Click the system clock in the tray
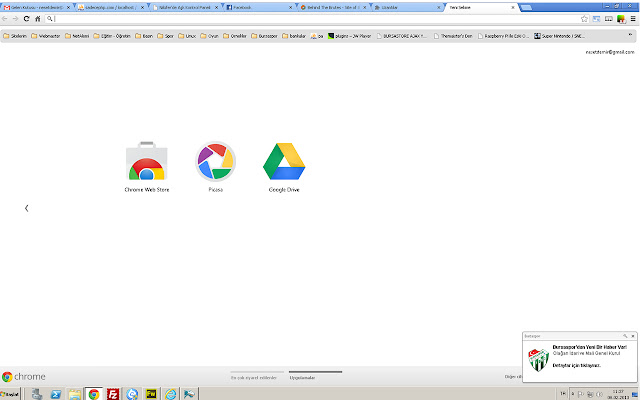 coord(618,394)
